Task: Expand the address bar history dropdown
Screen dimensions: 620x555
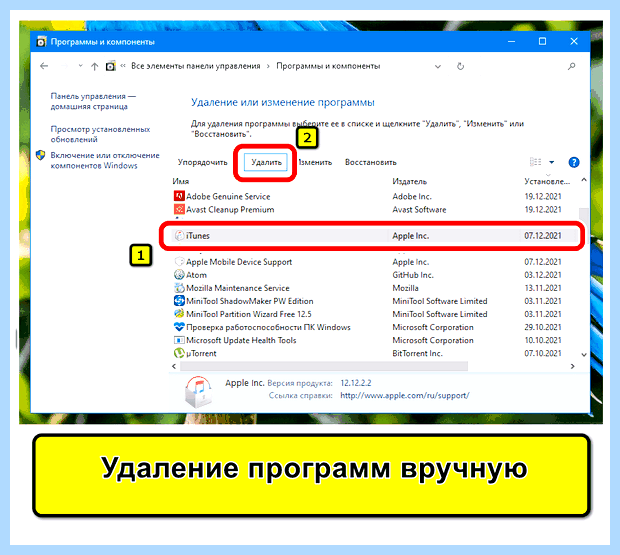Action: 438,66
